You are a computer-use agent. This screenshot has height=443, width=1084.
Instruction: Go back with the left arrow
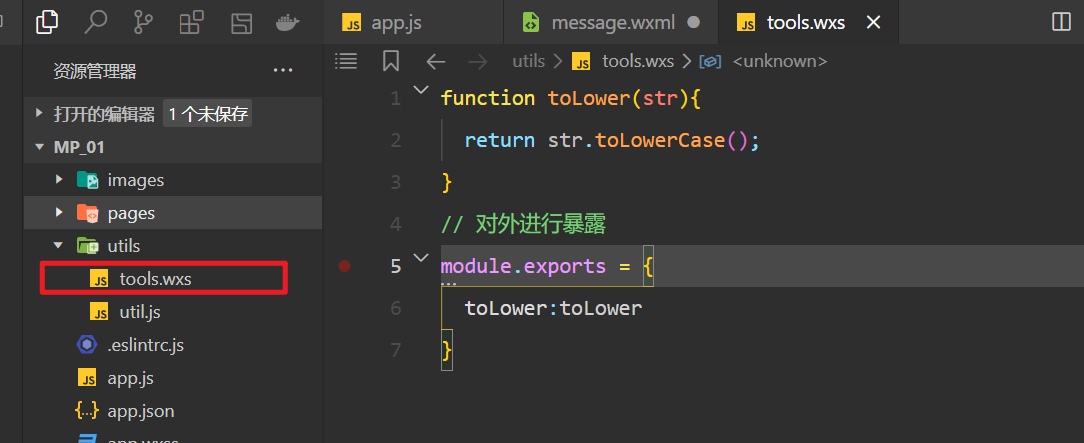pos(436,62)
